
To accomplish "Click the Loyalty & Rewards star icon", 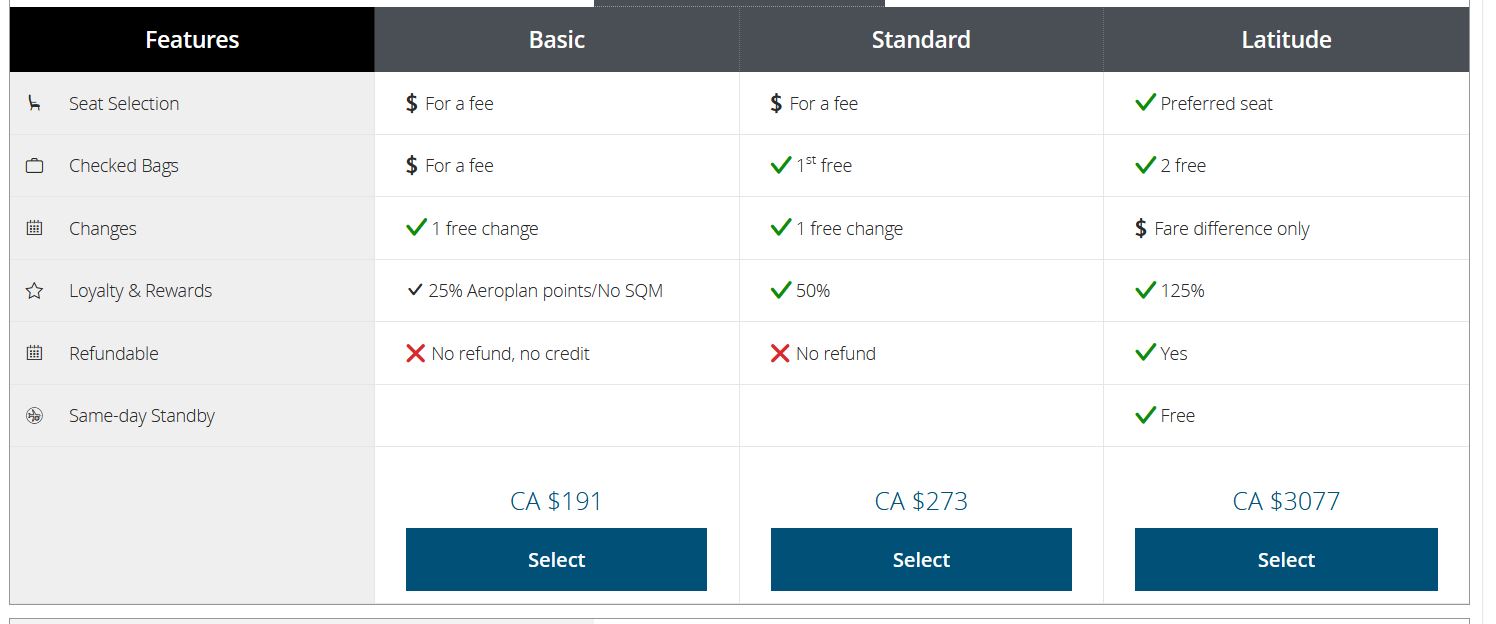I will click(34, 291).
